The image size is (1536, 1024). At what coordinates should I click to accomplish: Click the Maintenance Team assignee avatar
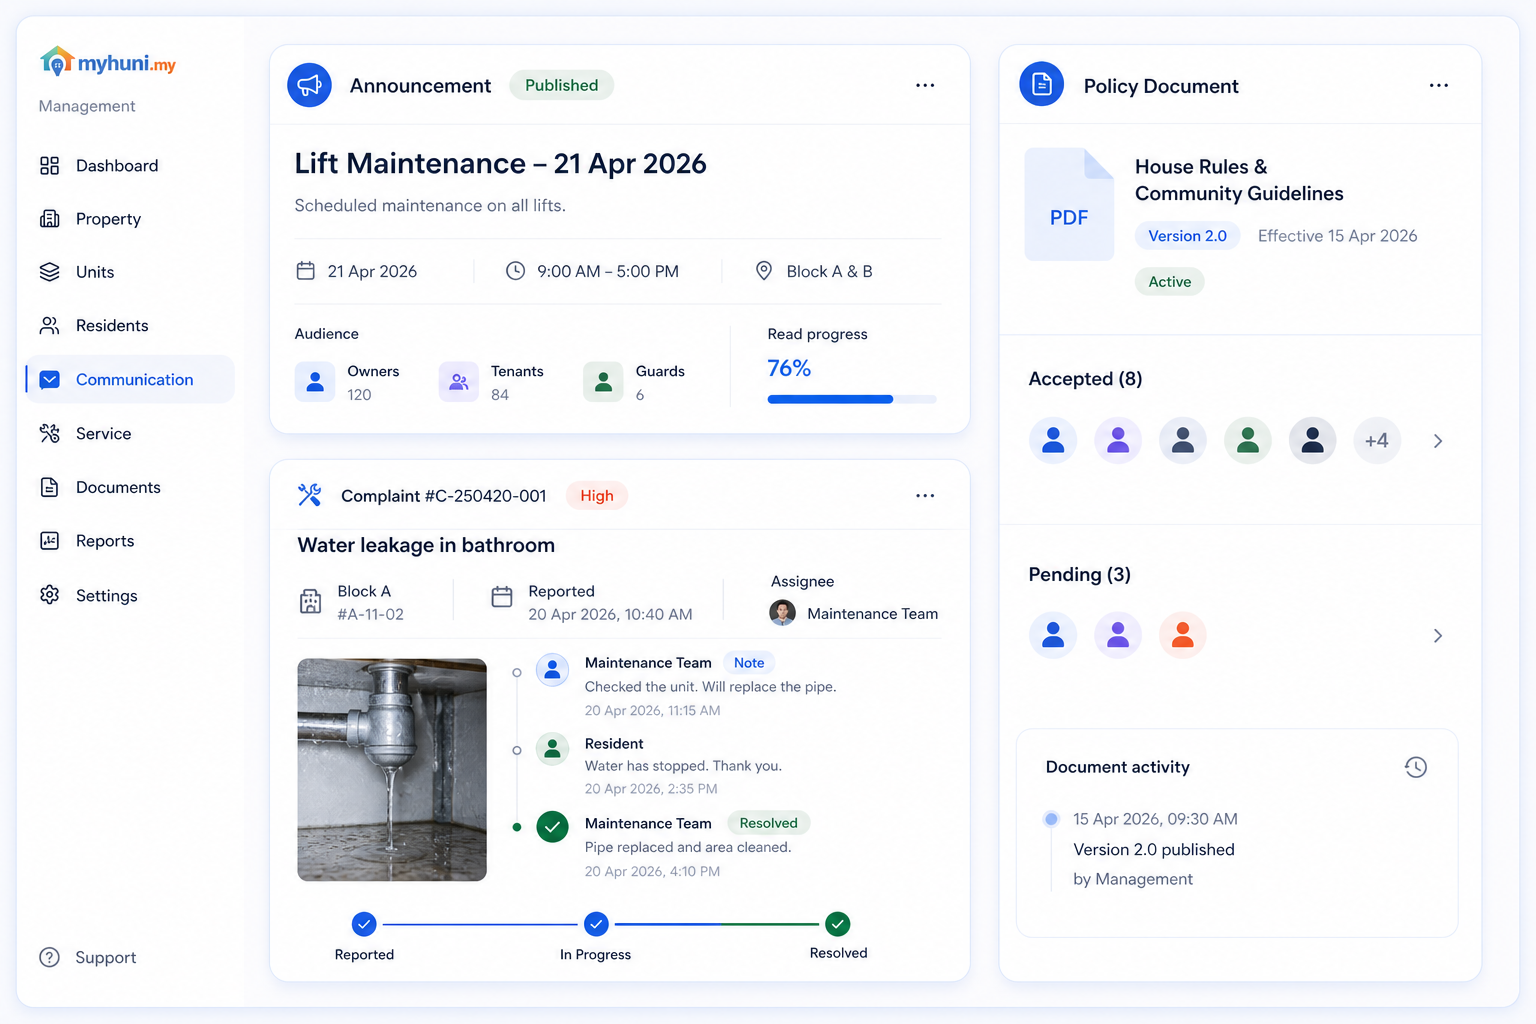(x=782, y=613)
